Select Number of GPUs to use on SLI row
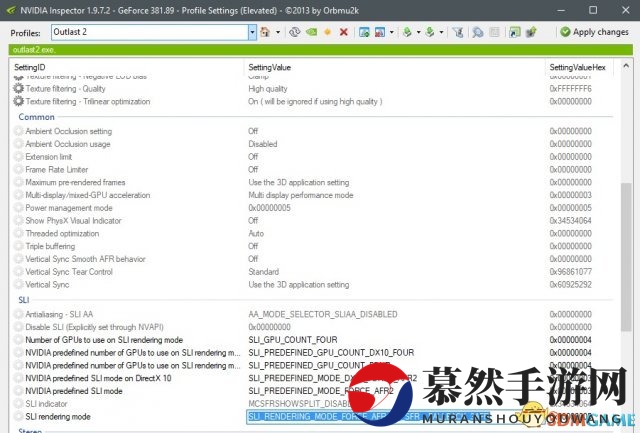640x433 pixels. pos(312,340)
